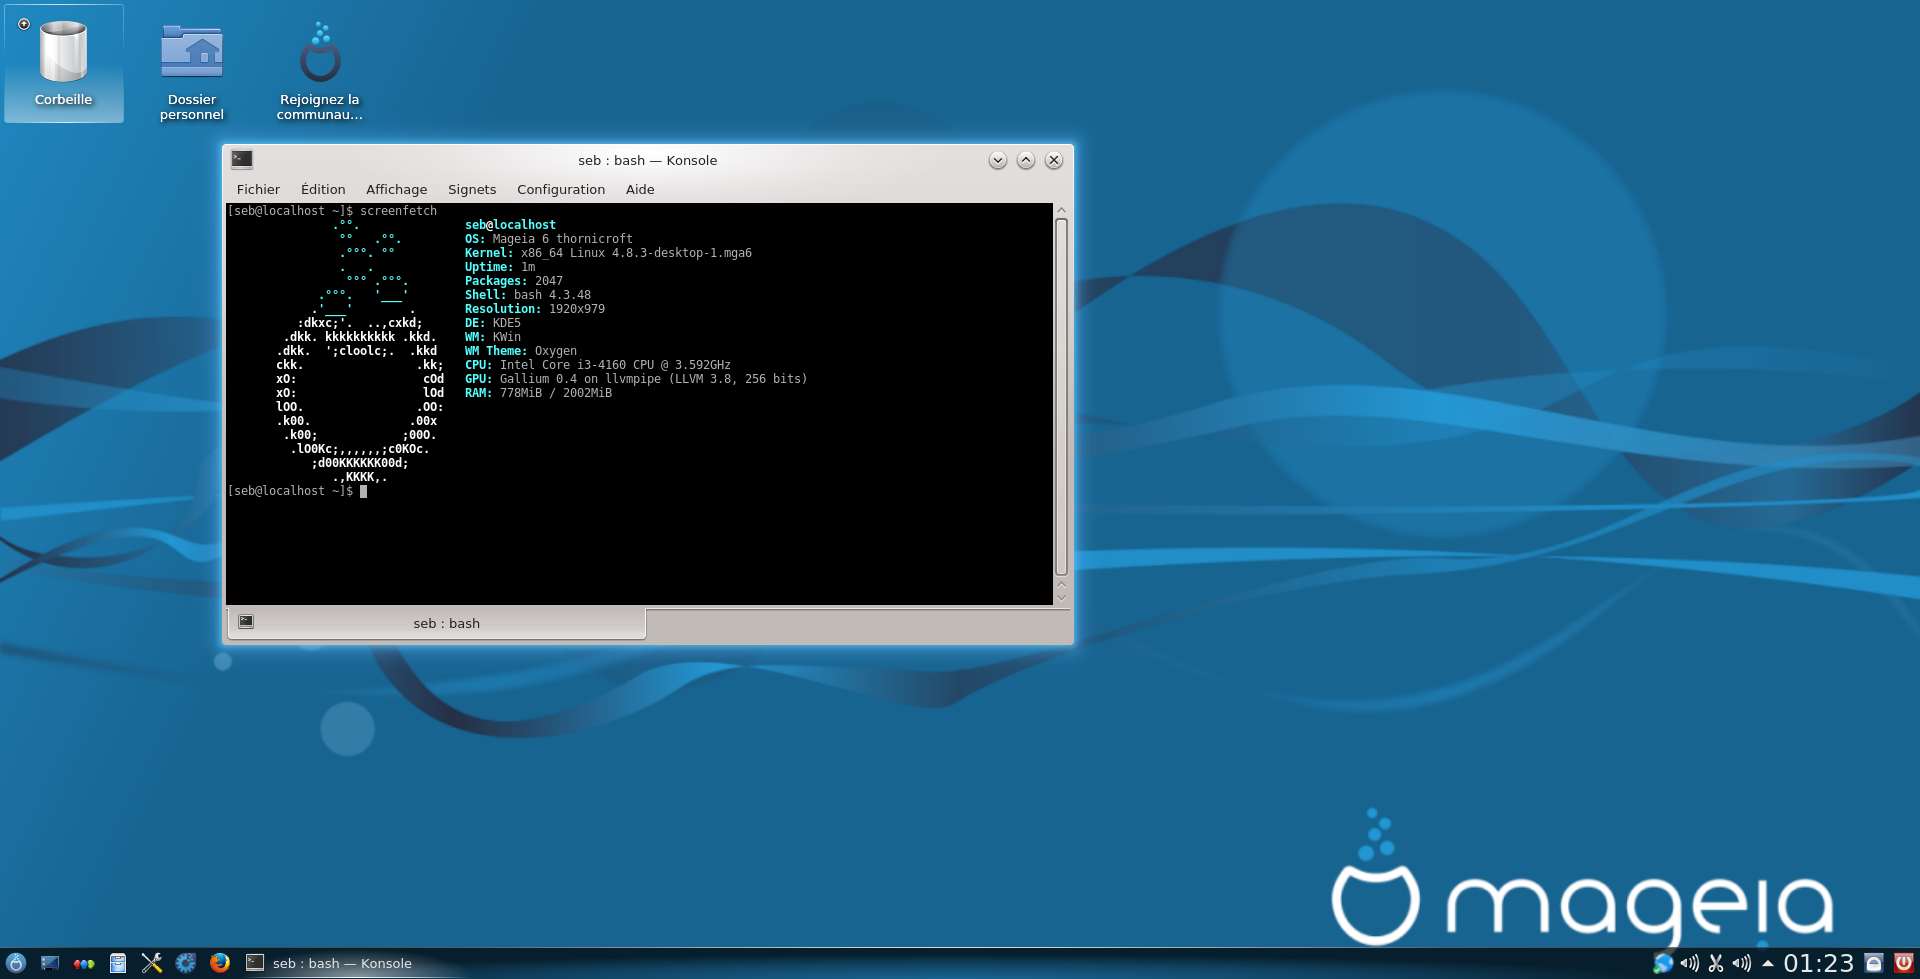Launch the blue gear settings icon in the taskbar
Screen dimensions: 1920x979
186,963
